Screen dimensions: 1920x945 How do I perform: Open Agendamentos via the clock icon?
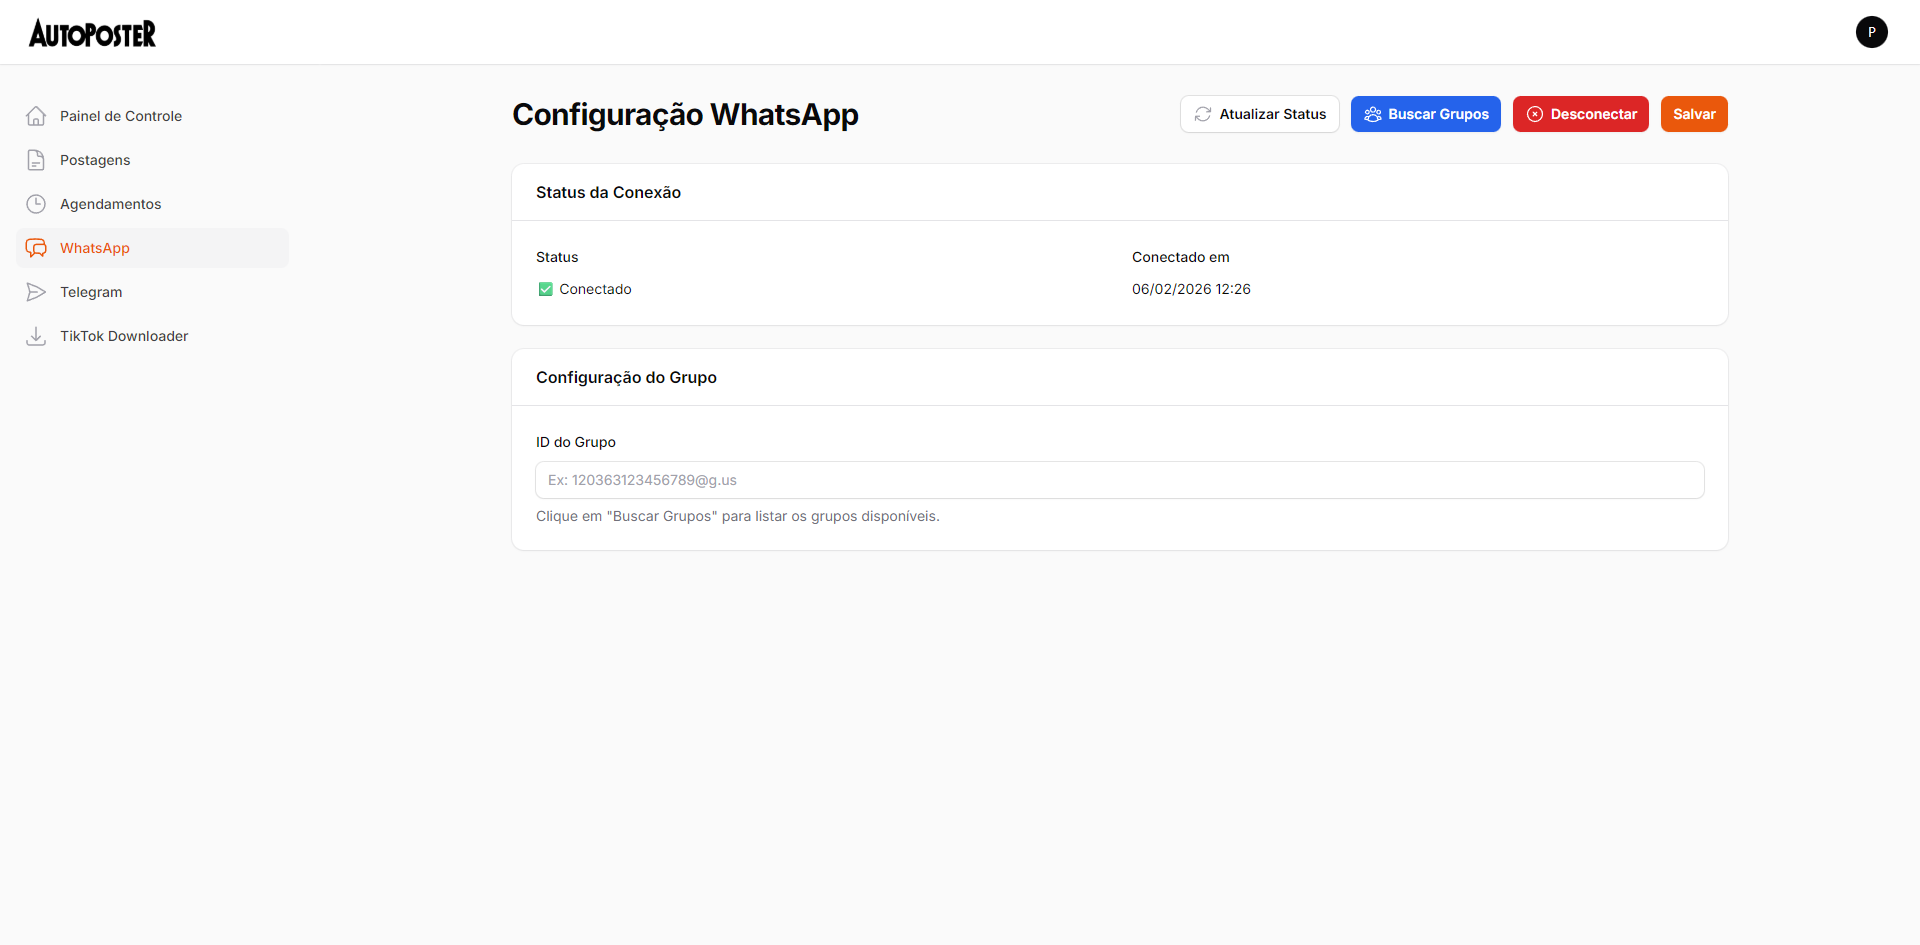tap(36, 203)
